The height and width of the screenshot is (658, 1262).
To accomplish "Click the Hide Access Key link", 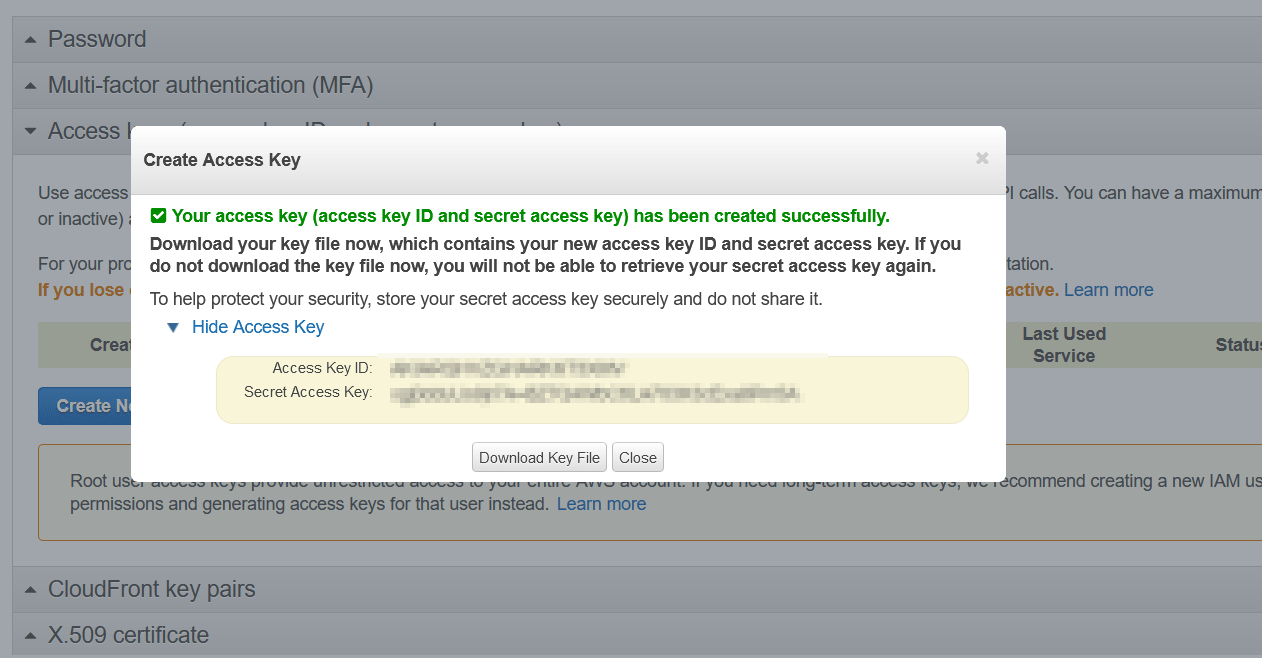I will [258, 327].
